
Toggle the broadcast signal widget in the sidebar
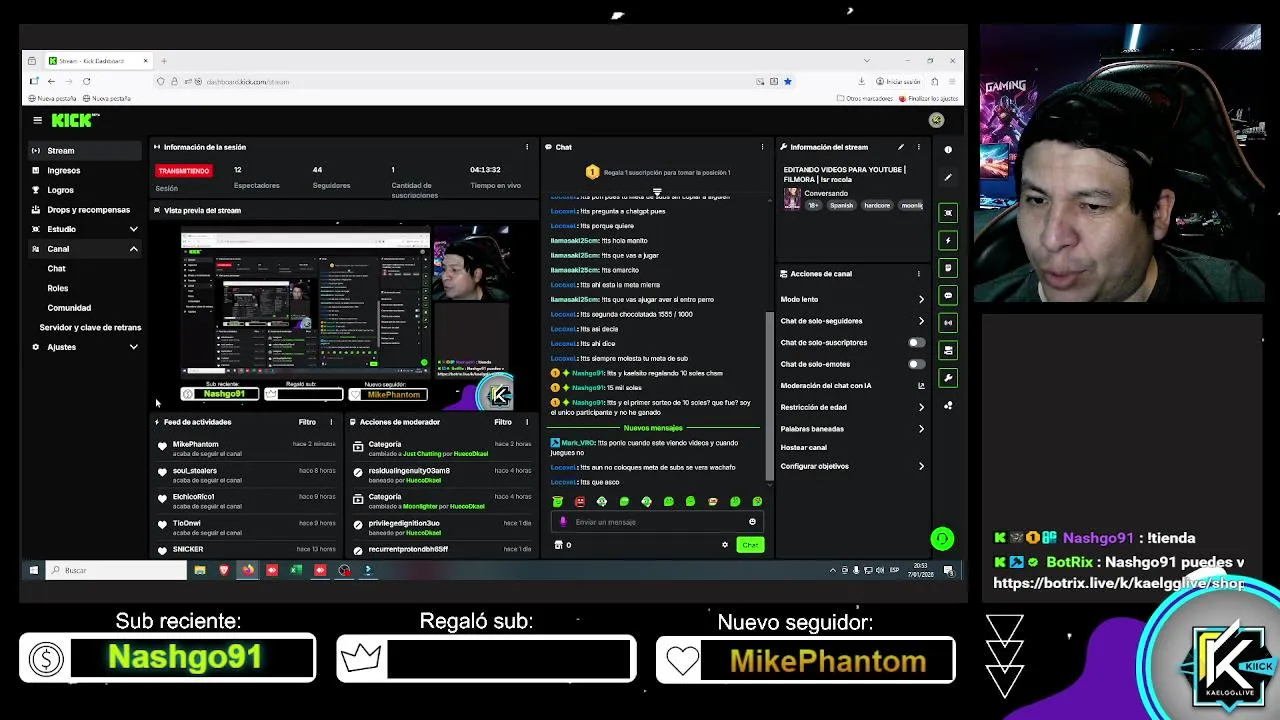pos(949,323)
